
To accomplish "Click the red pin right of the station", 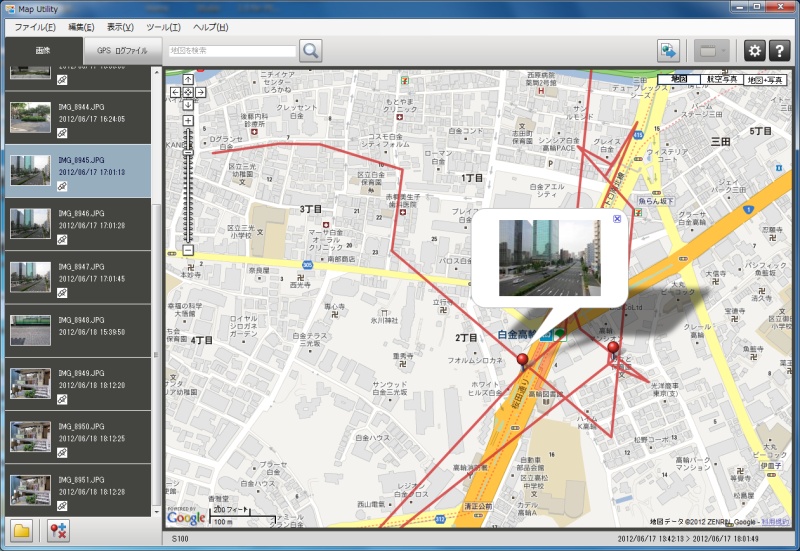I will (613, 349).
